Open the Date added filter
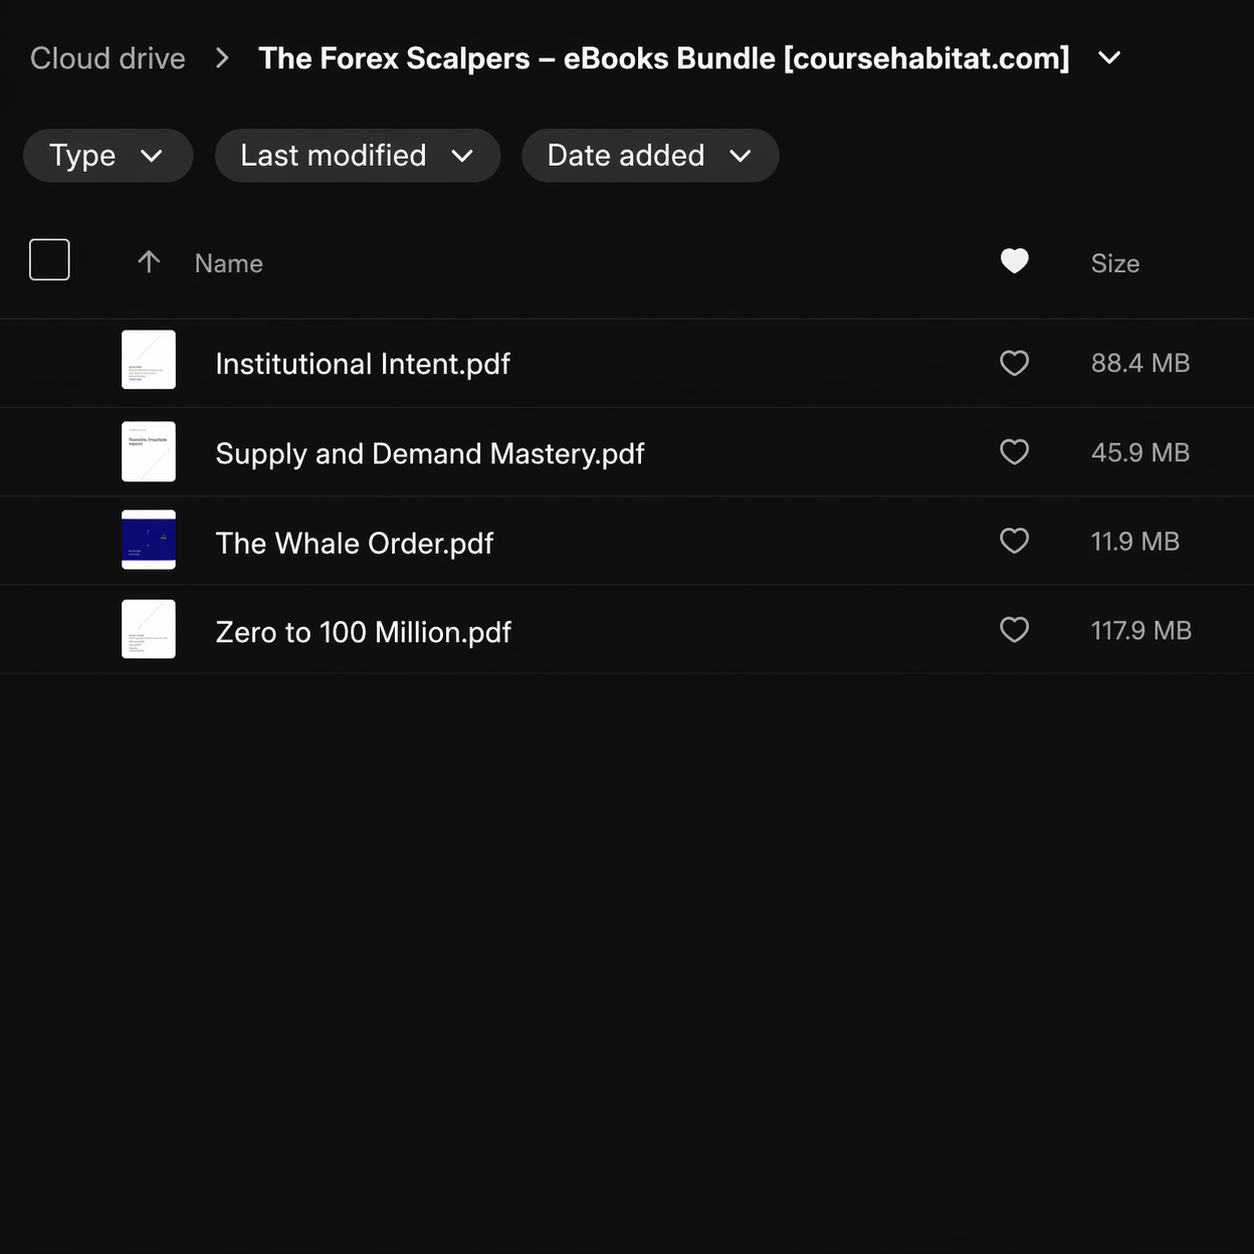Screen dimensions: 1254x1254 (650, 155)
